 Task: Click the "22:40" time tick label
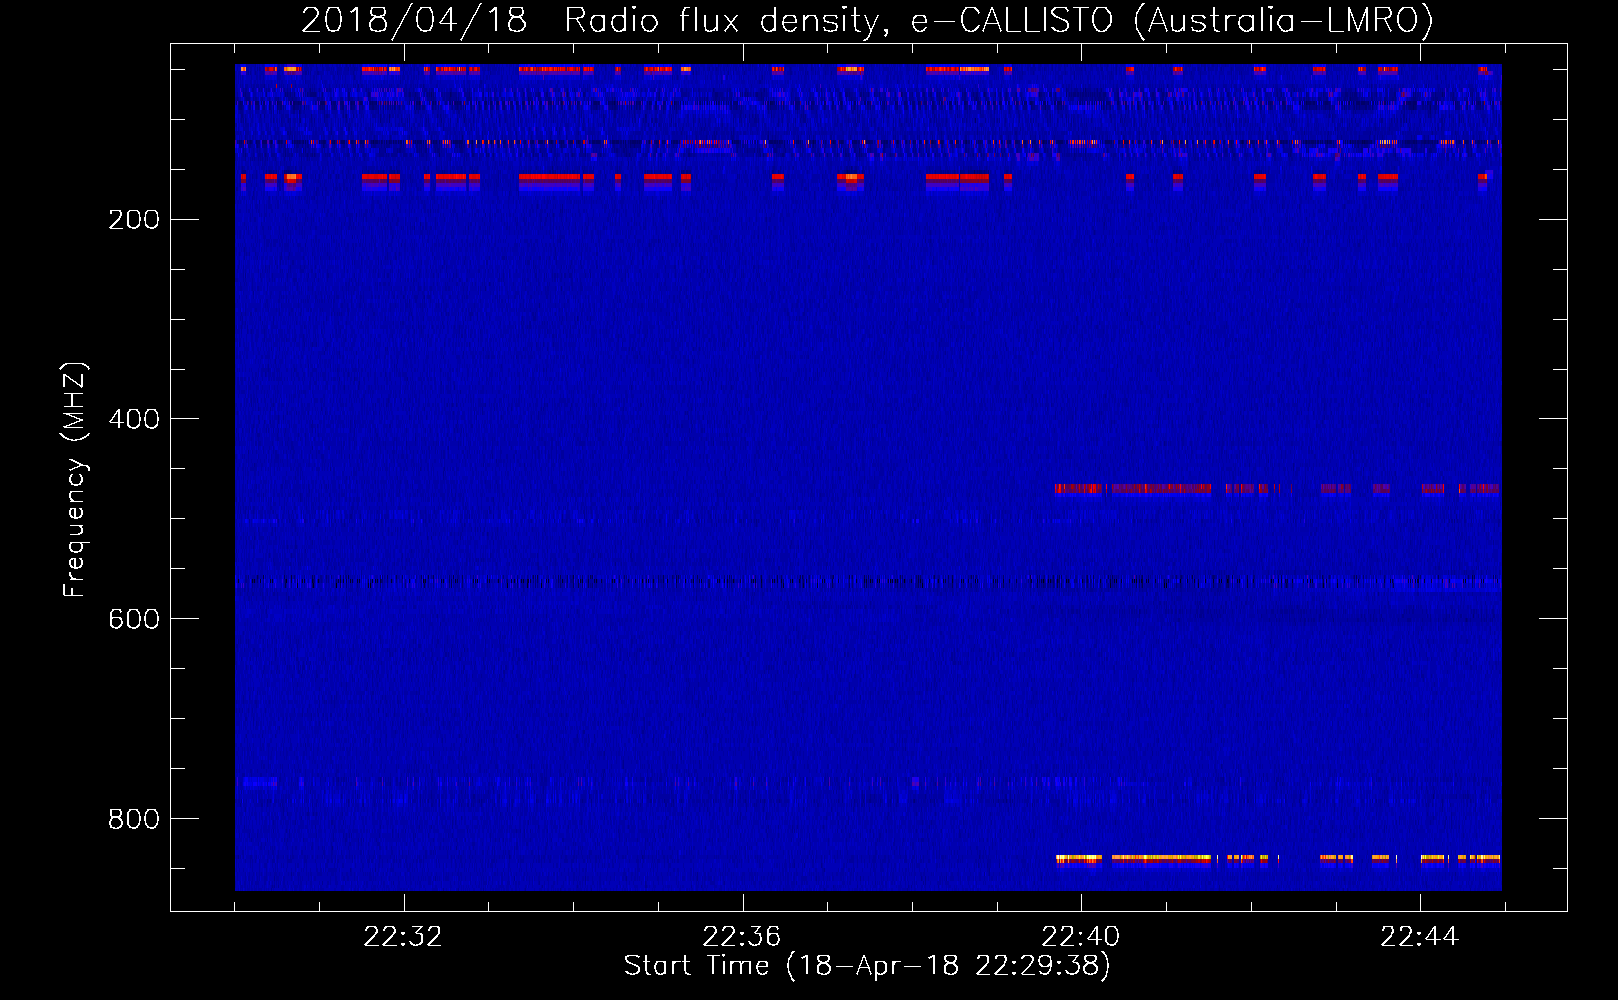1081,937
